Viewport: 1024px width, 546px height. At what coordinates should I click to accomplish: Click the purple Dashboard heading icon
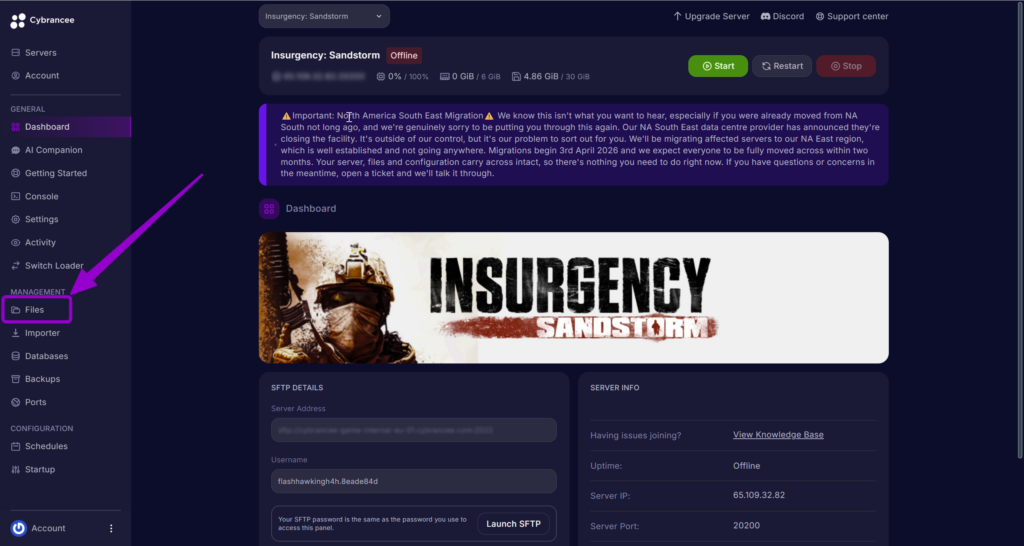point(269,209)
